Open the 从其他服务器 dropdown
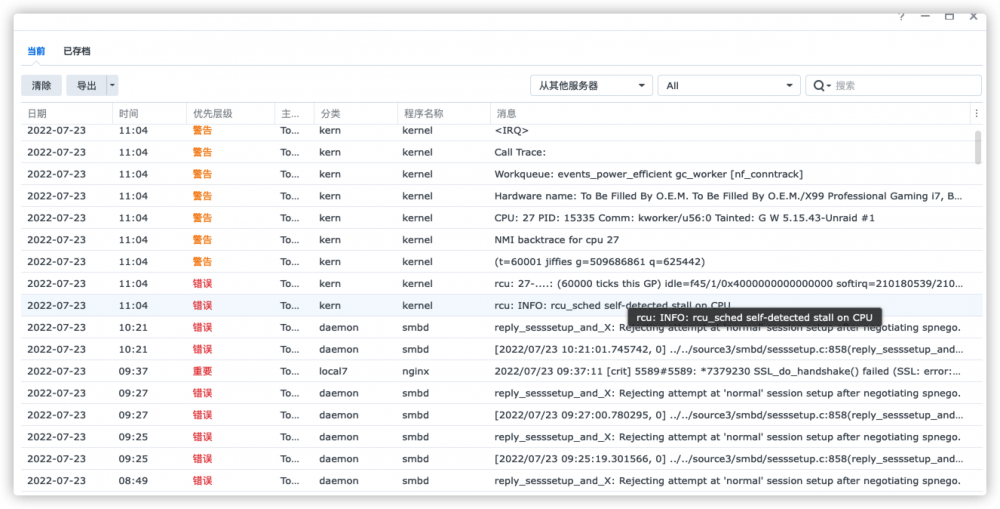 click(591, 85)
